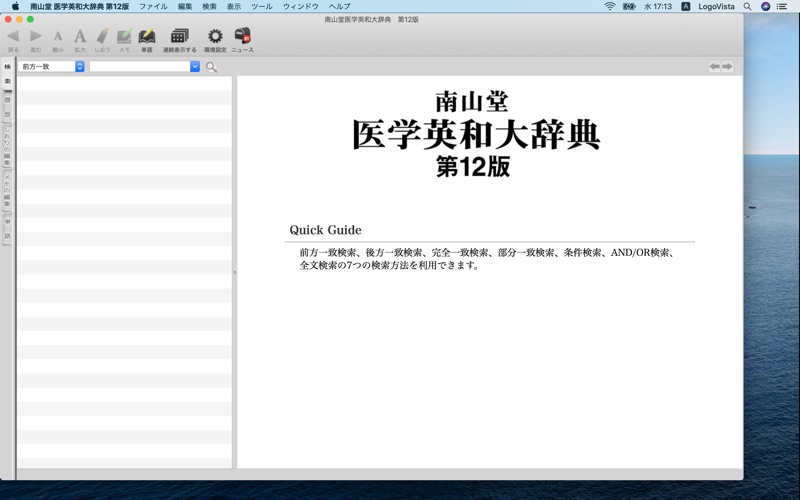Open the ファイル menu
The height and width of the screenshot is (500, 800).
coord(154,7)
